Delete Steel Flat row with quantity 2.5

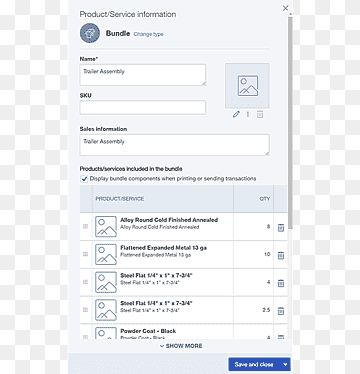tap(281, 311)
